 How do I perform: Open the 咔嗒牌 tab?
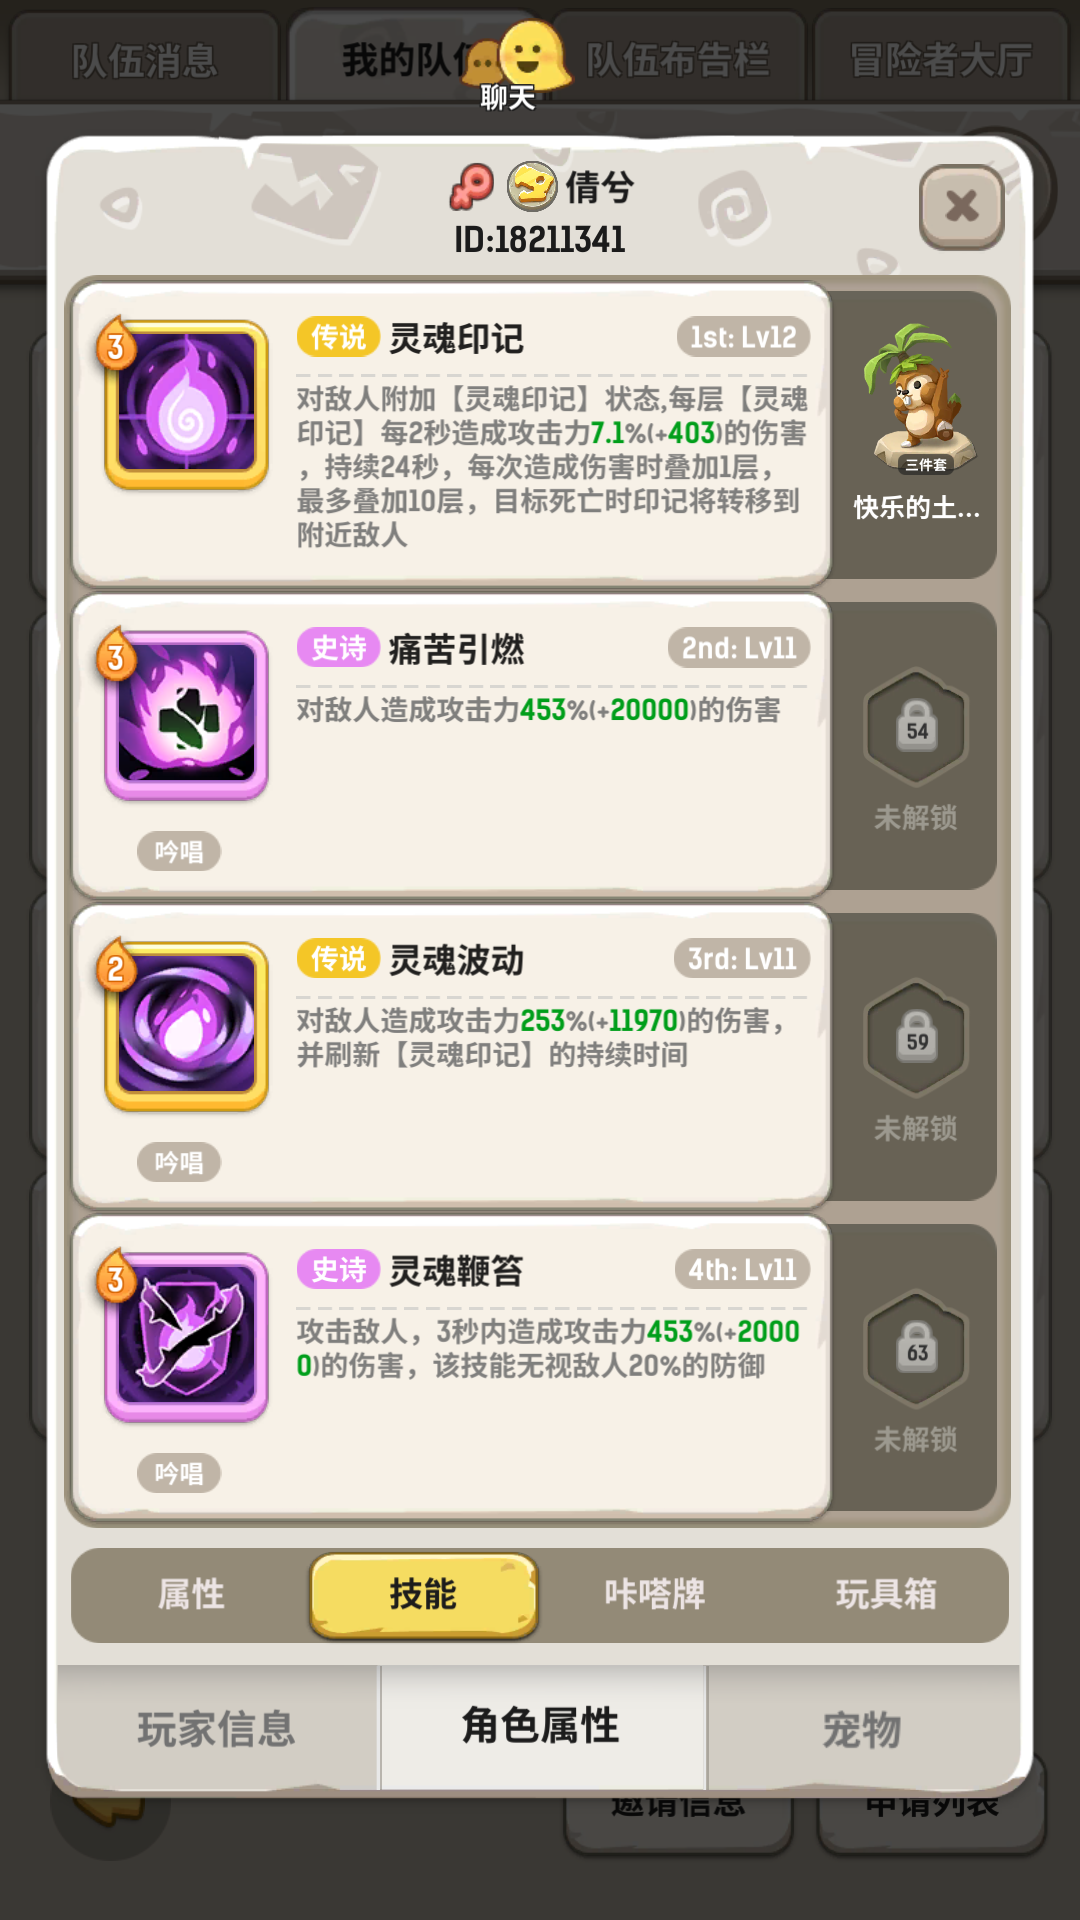[x=655, y=1594]
